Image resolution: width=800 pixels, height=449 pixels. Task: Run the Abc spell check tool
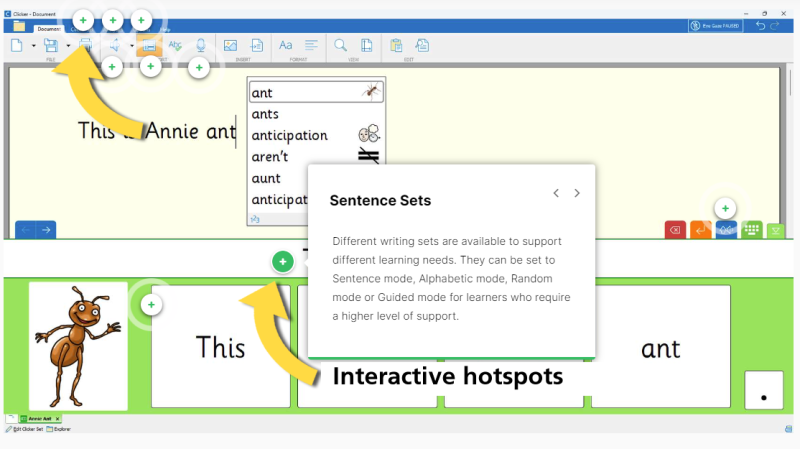click(x=175, y=45)
